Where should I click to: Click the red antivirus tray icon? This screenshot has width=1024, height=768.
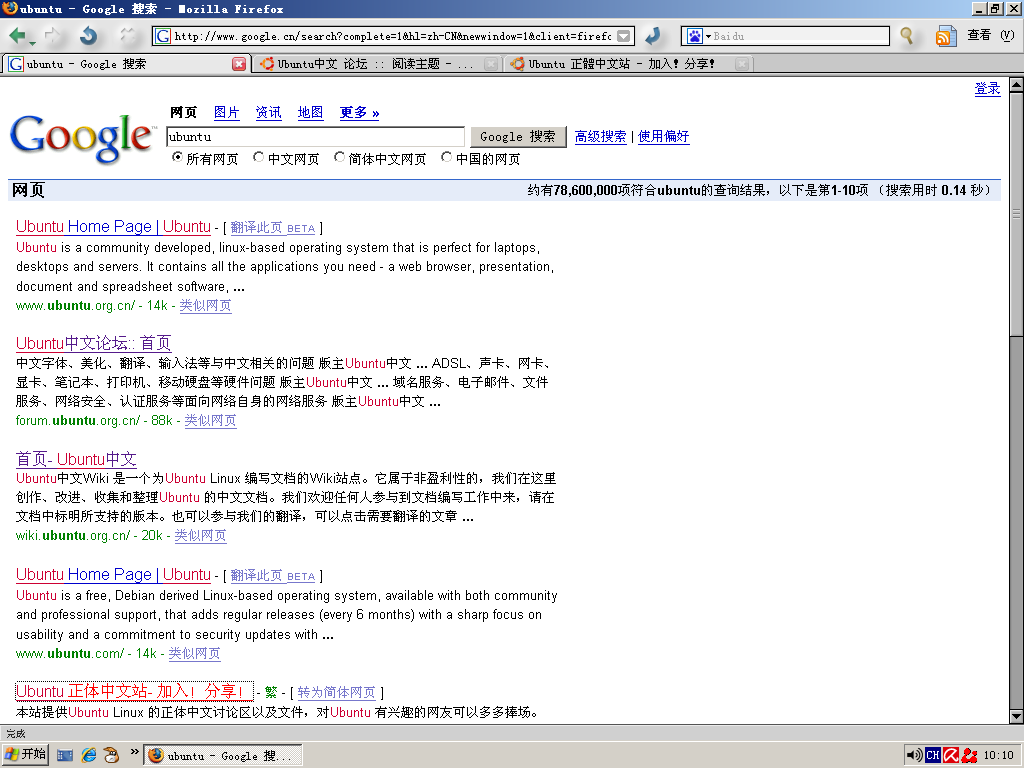click(x=951, y=756)
